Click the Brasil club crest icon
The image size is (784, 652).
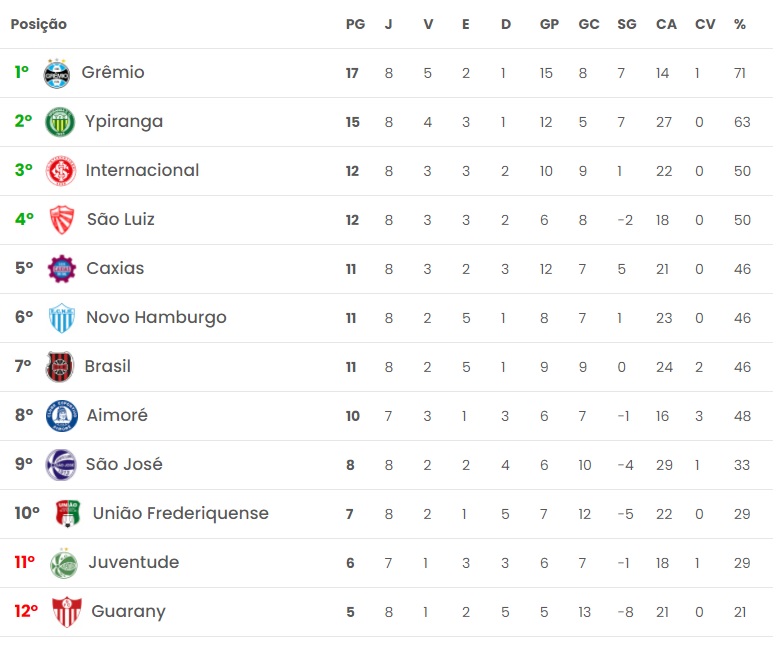coord(60,367)
